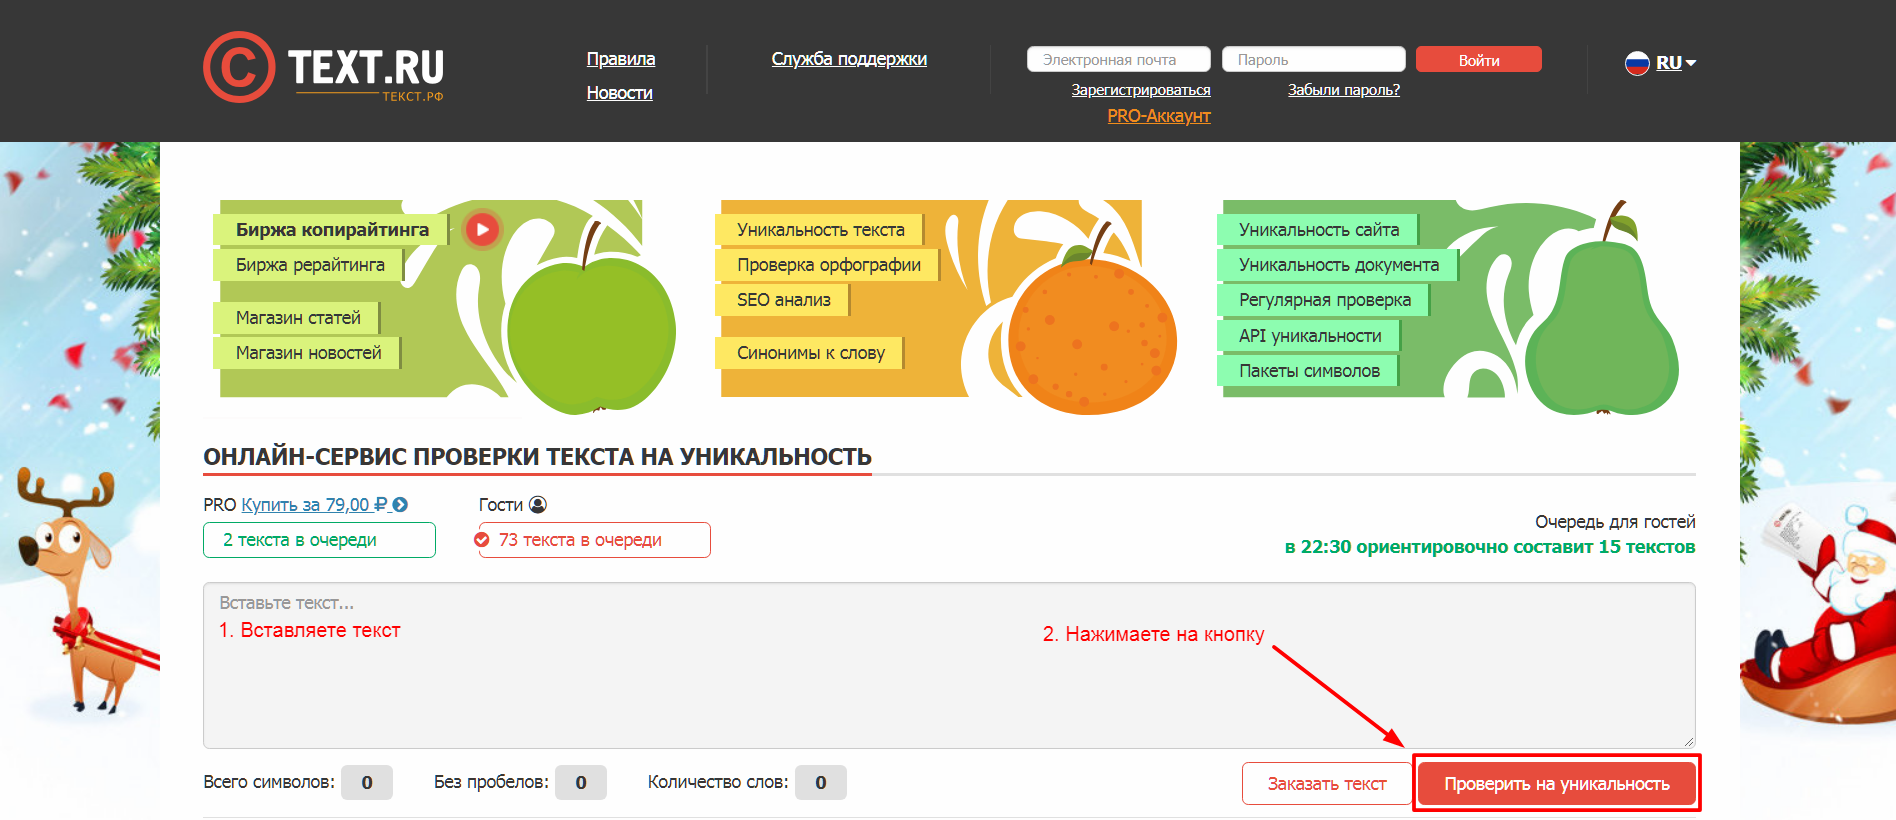The height and width of the screenshot is (820, 1896).
Task: Click the Всего символов counter value
Action: tap(367, 783)
